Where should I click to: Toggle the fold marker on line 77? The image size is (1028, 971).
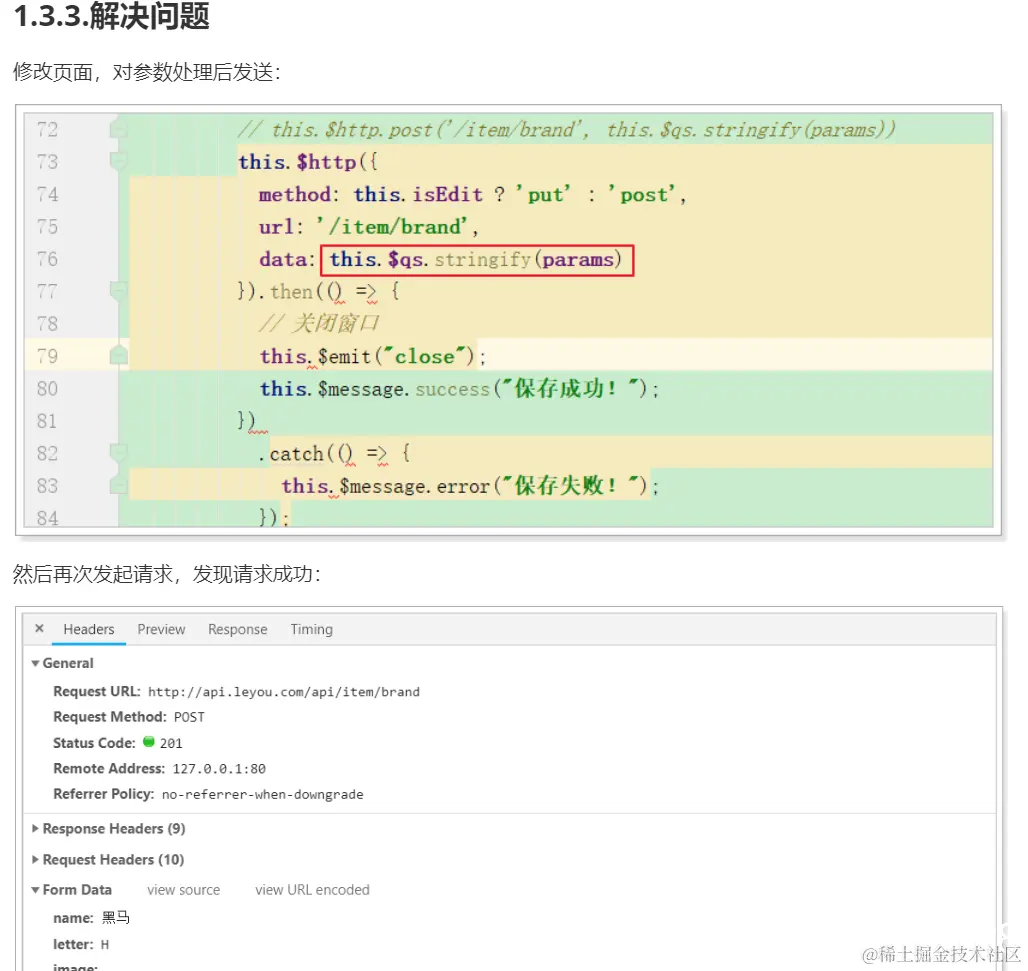pyautogui.click(x=119, y=290)
